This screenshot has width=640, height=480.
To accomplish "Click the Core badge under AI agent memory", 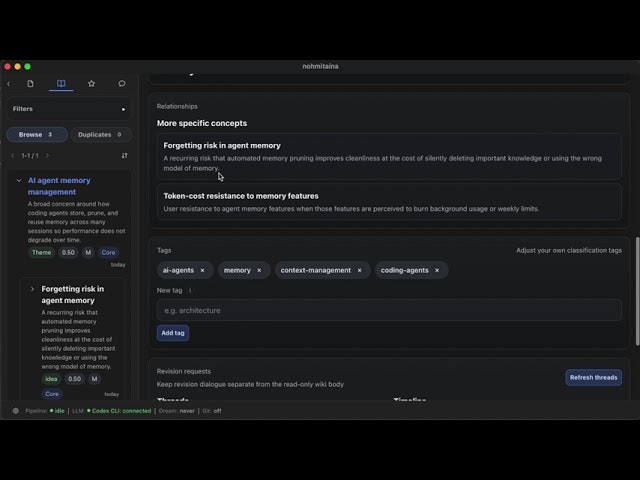I will tap(108, 253).
